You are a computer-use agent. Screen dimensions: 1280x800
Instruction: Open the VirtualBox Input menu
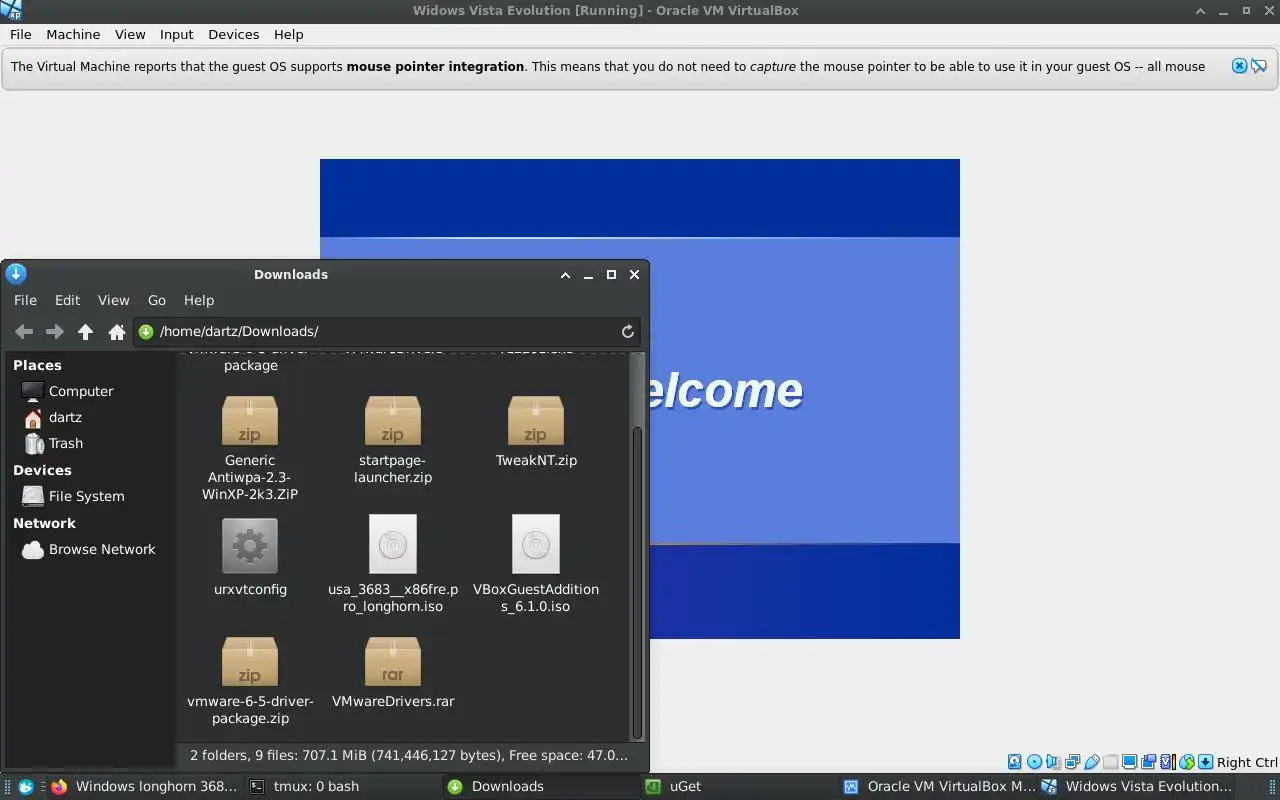pyautogui.click(x=177, y=34)
